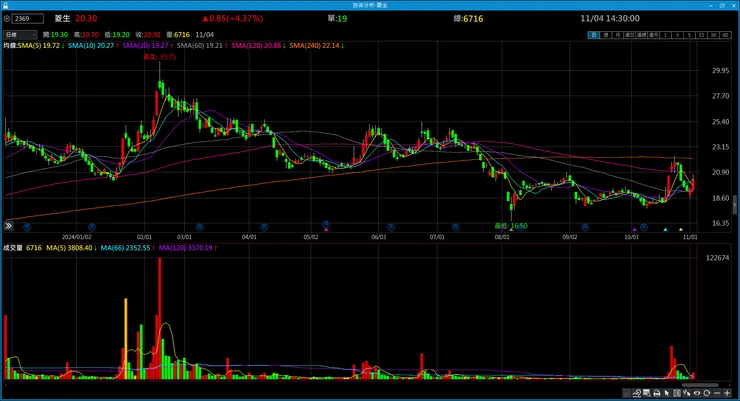Switch to the 1-minute interval button

665,35
